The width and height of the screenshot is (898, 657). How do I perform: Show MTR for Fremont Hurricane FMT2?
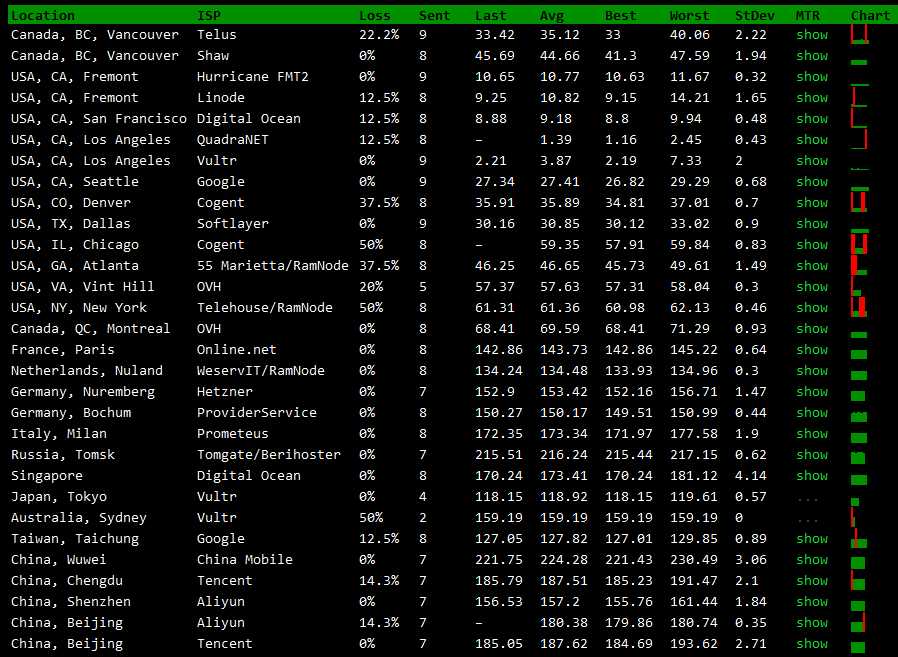point(812,77)
